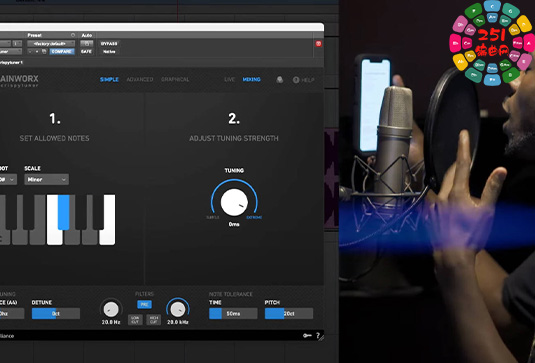This screenshot has height=363, width=535.
Task: Click the ADJUST TUNING STRENGTH heading
Action: [x=234, y=138]
